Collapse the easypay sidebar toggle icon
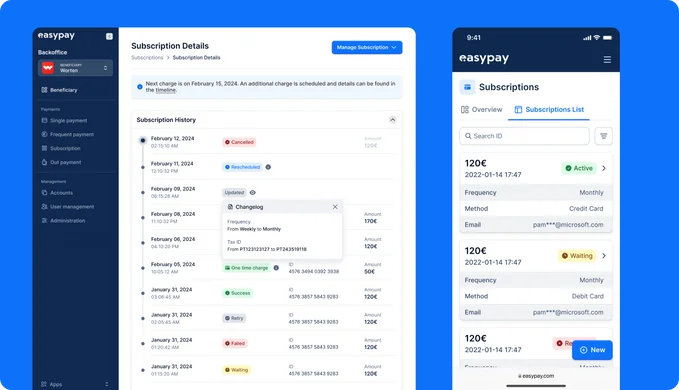 [109, 36]
